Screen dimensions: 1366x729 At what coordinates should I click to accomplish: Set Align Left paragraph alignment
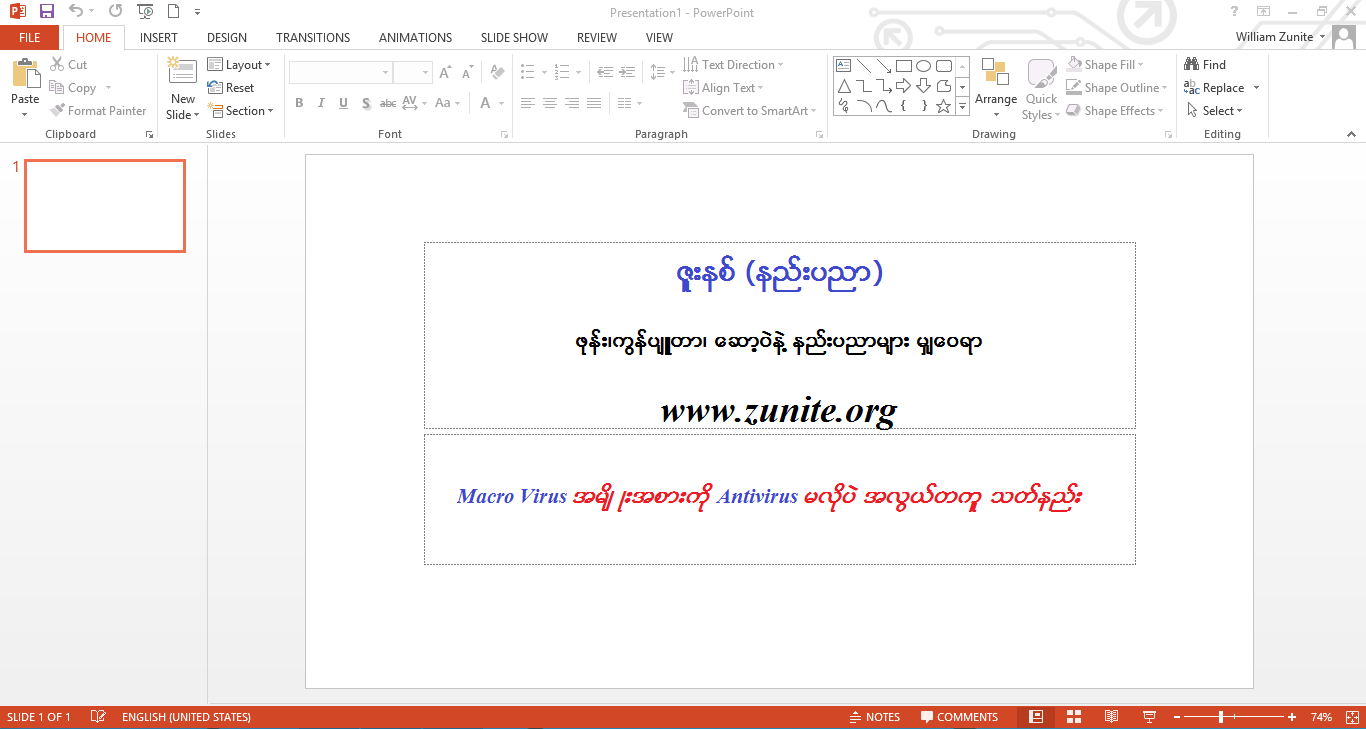527,103
